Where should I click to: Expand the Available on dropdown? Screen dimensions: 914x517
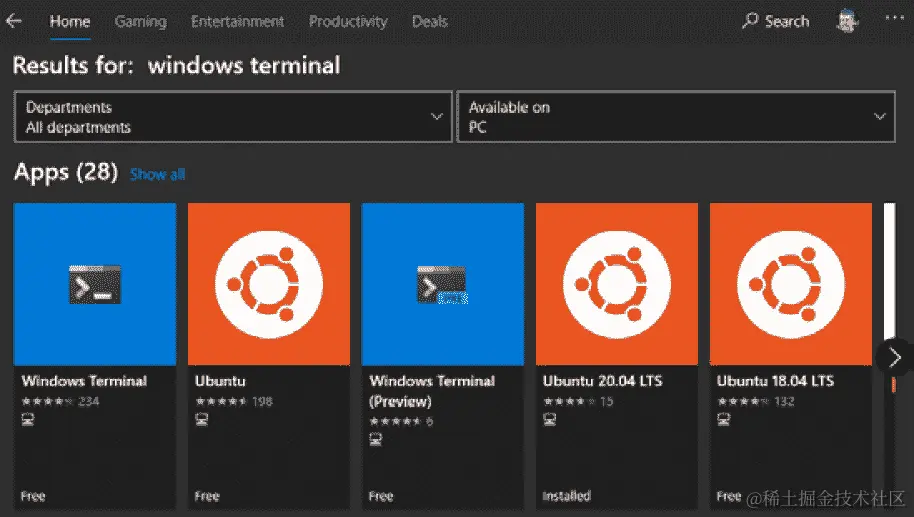676,117
